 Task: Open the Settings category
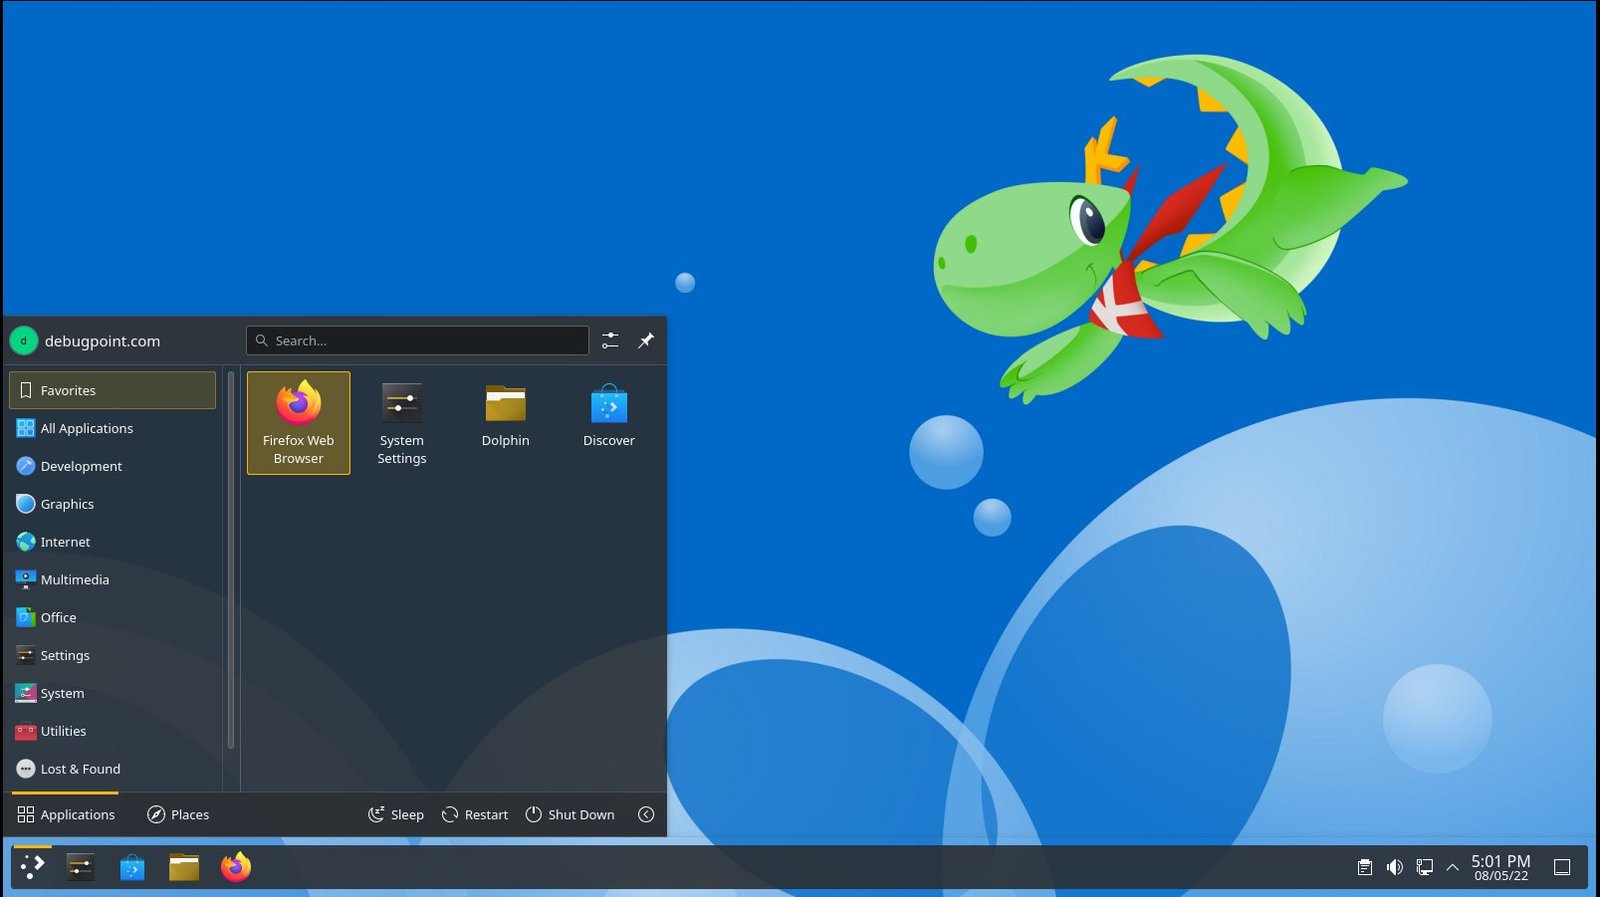[112, 656]
